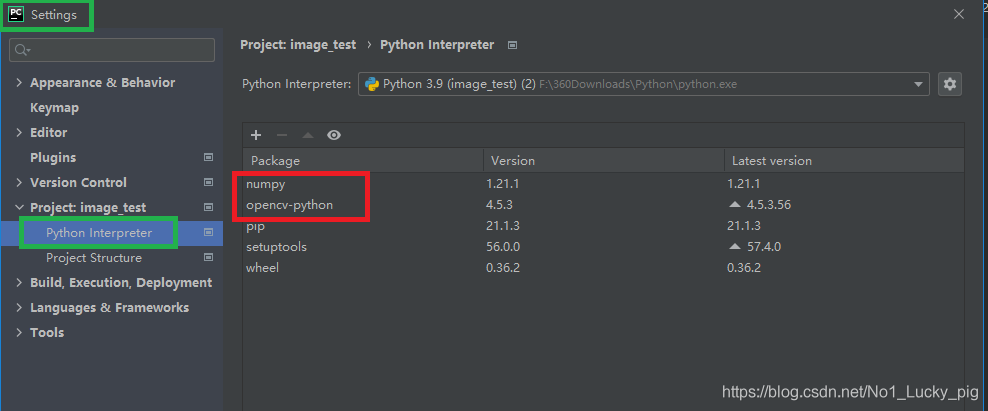This screenshot has width=988, height=411.
Task: Click the project-level icon beside Project Structure
Action: (x=209, y=258)
